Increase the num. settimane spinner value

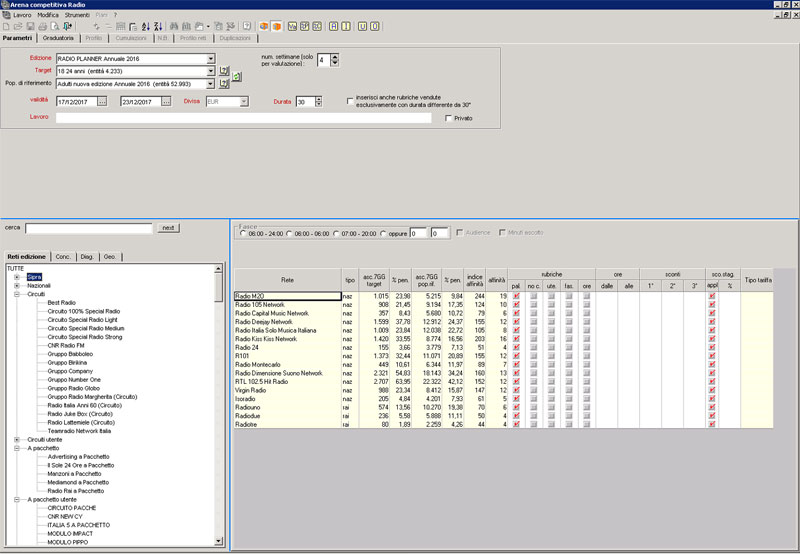click(x=334, y=57)
